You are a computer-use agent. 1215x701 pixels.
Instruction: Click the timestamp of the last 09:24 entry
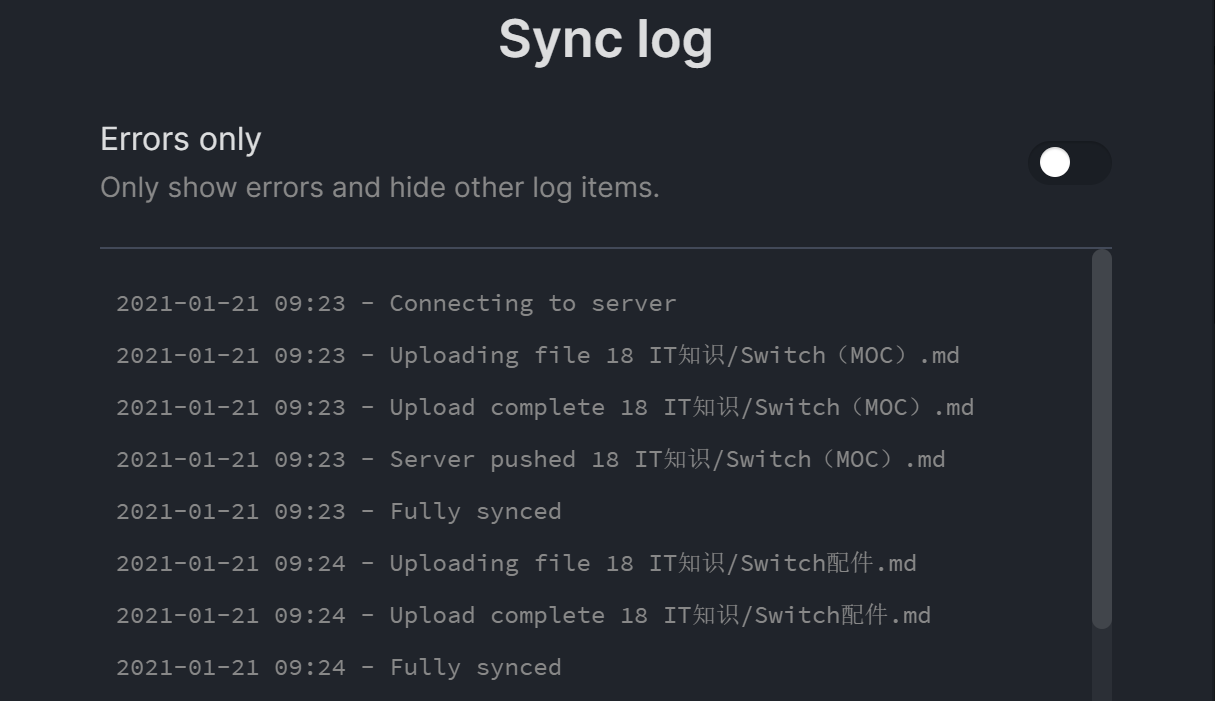pos(230,667)
